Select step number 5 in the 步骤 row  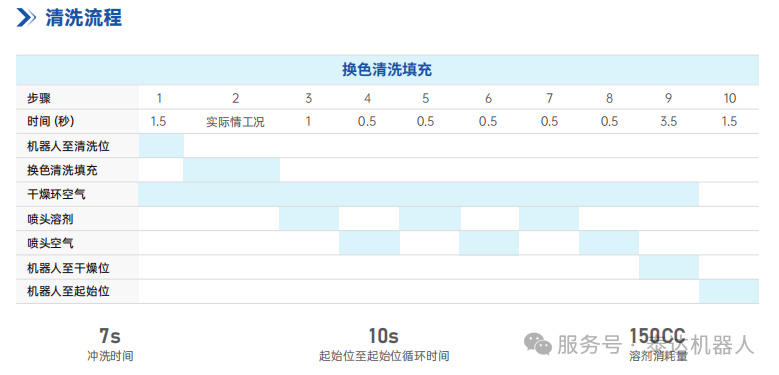click(426, 98)
